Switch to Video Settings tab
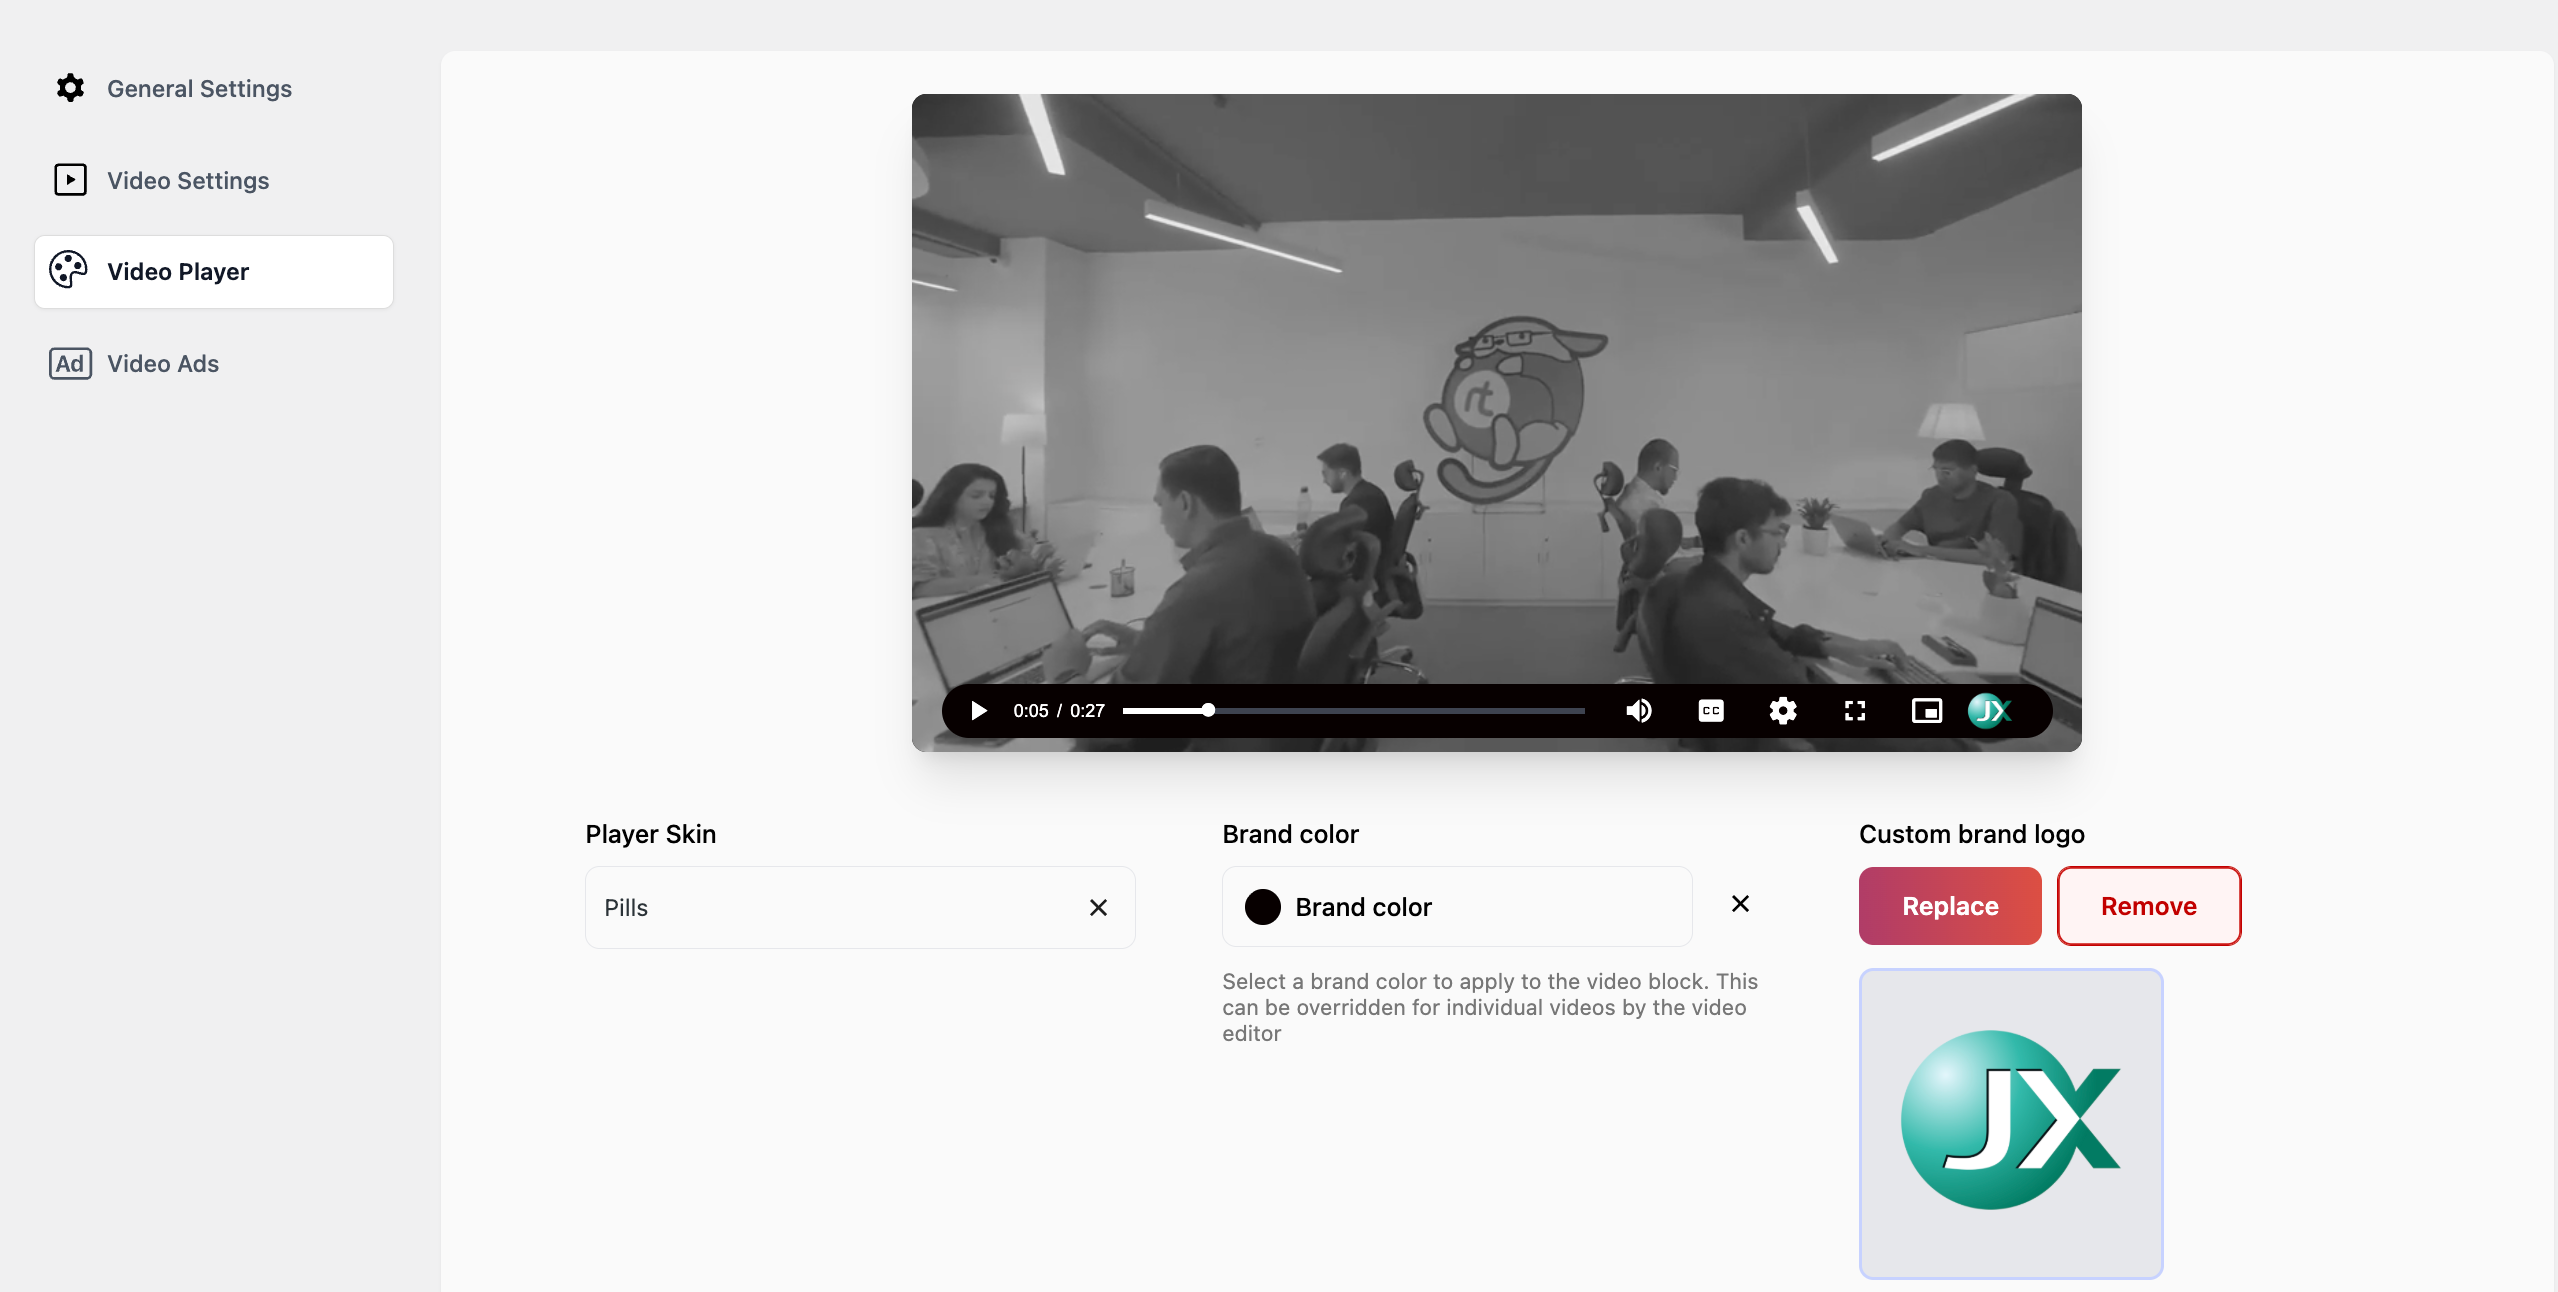 pyautogui.click(x=188, y=181)
